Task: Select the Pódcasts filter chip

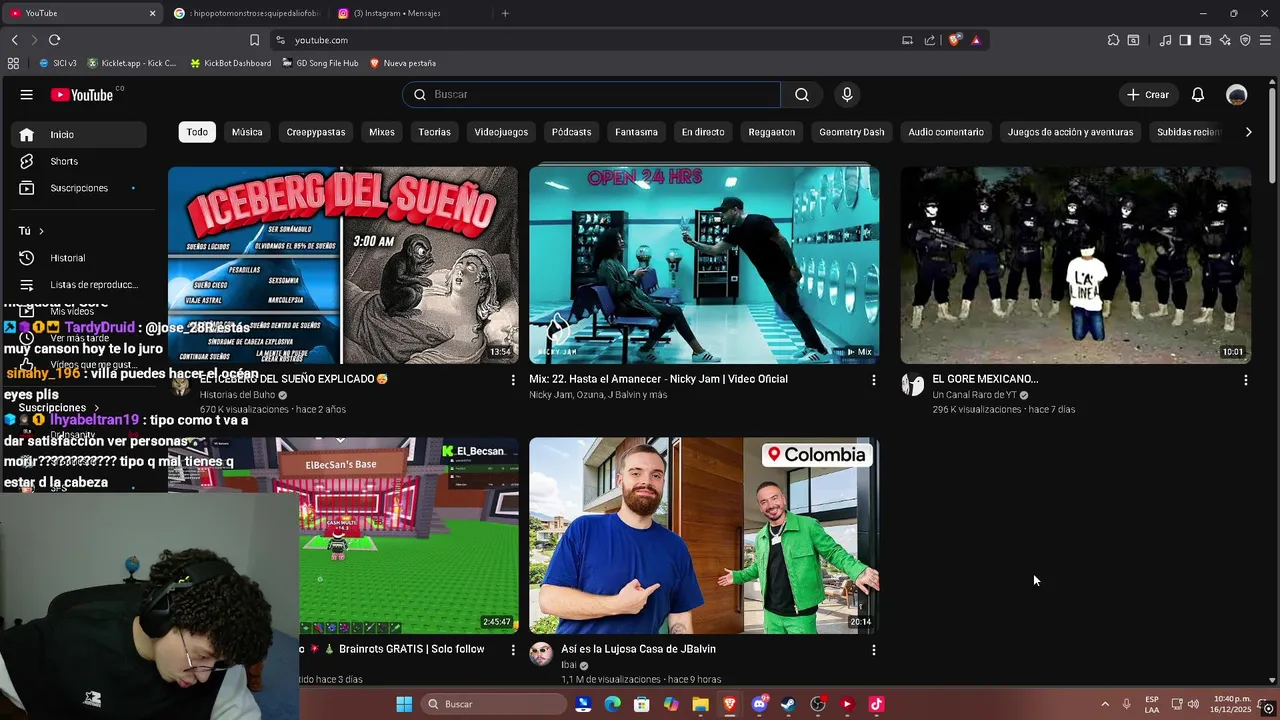Action: point(572,132)
